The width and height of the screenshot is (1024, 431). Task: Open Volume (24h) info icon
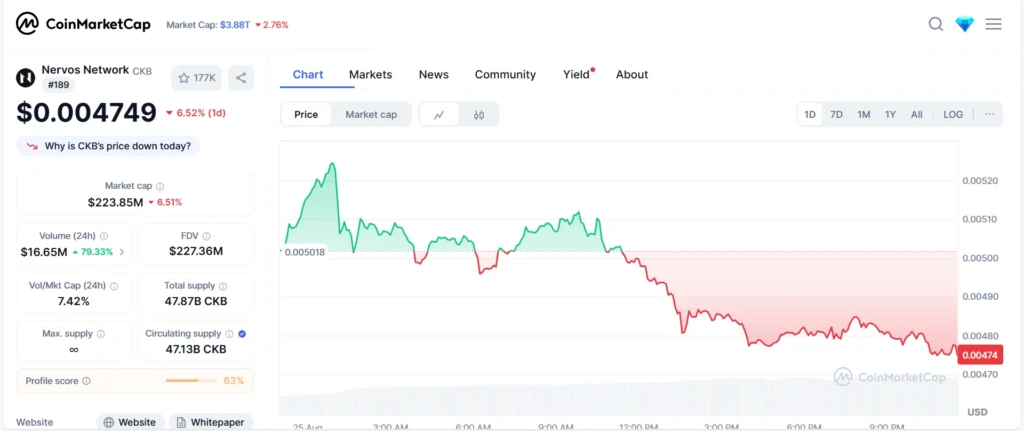(104, 236)
